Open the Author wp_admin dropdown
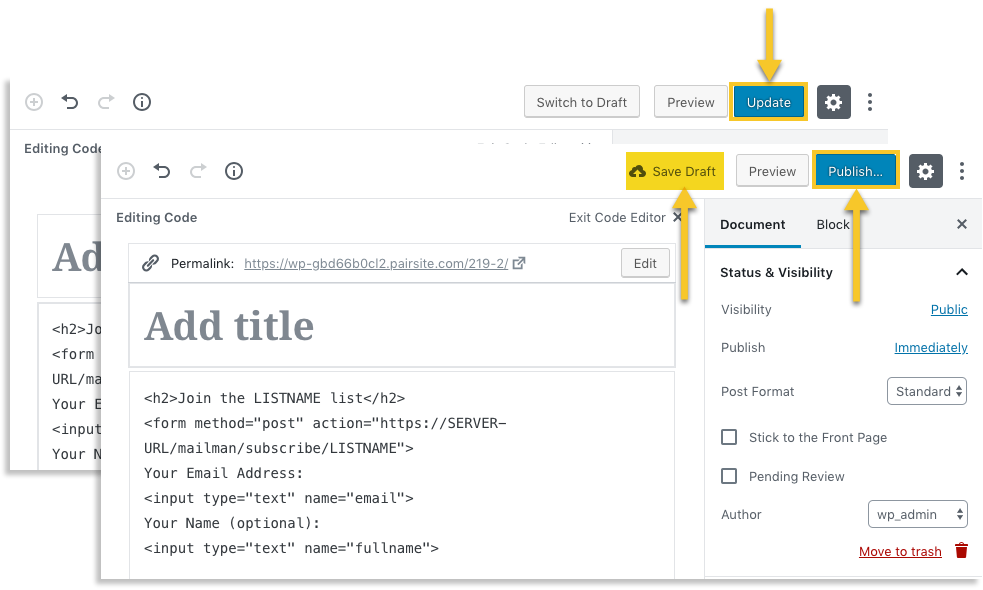 coord(917,514)
